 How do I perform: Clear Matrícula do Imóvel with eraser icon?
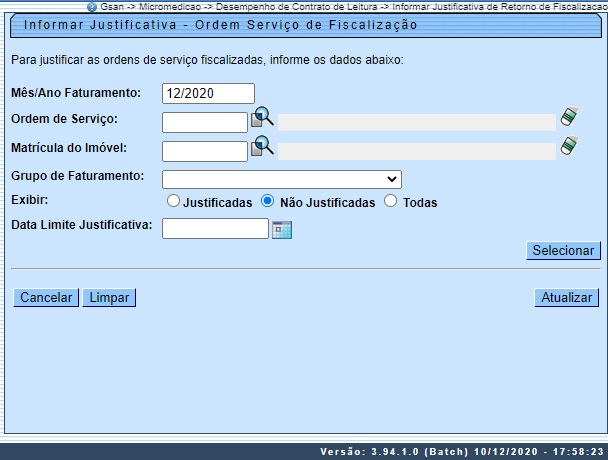pyautogui.click(x=569, y=145)
